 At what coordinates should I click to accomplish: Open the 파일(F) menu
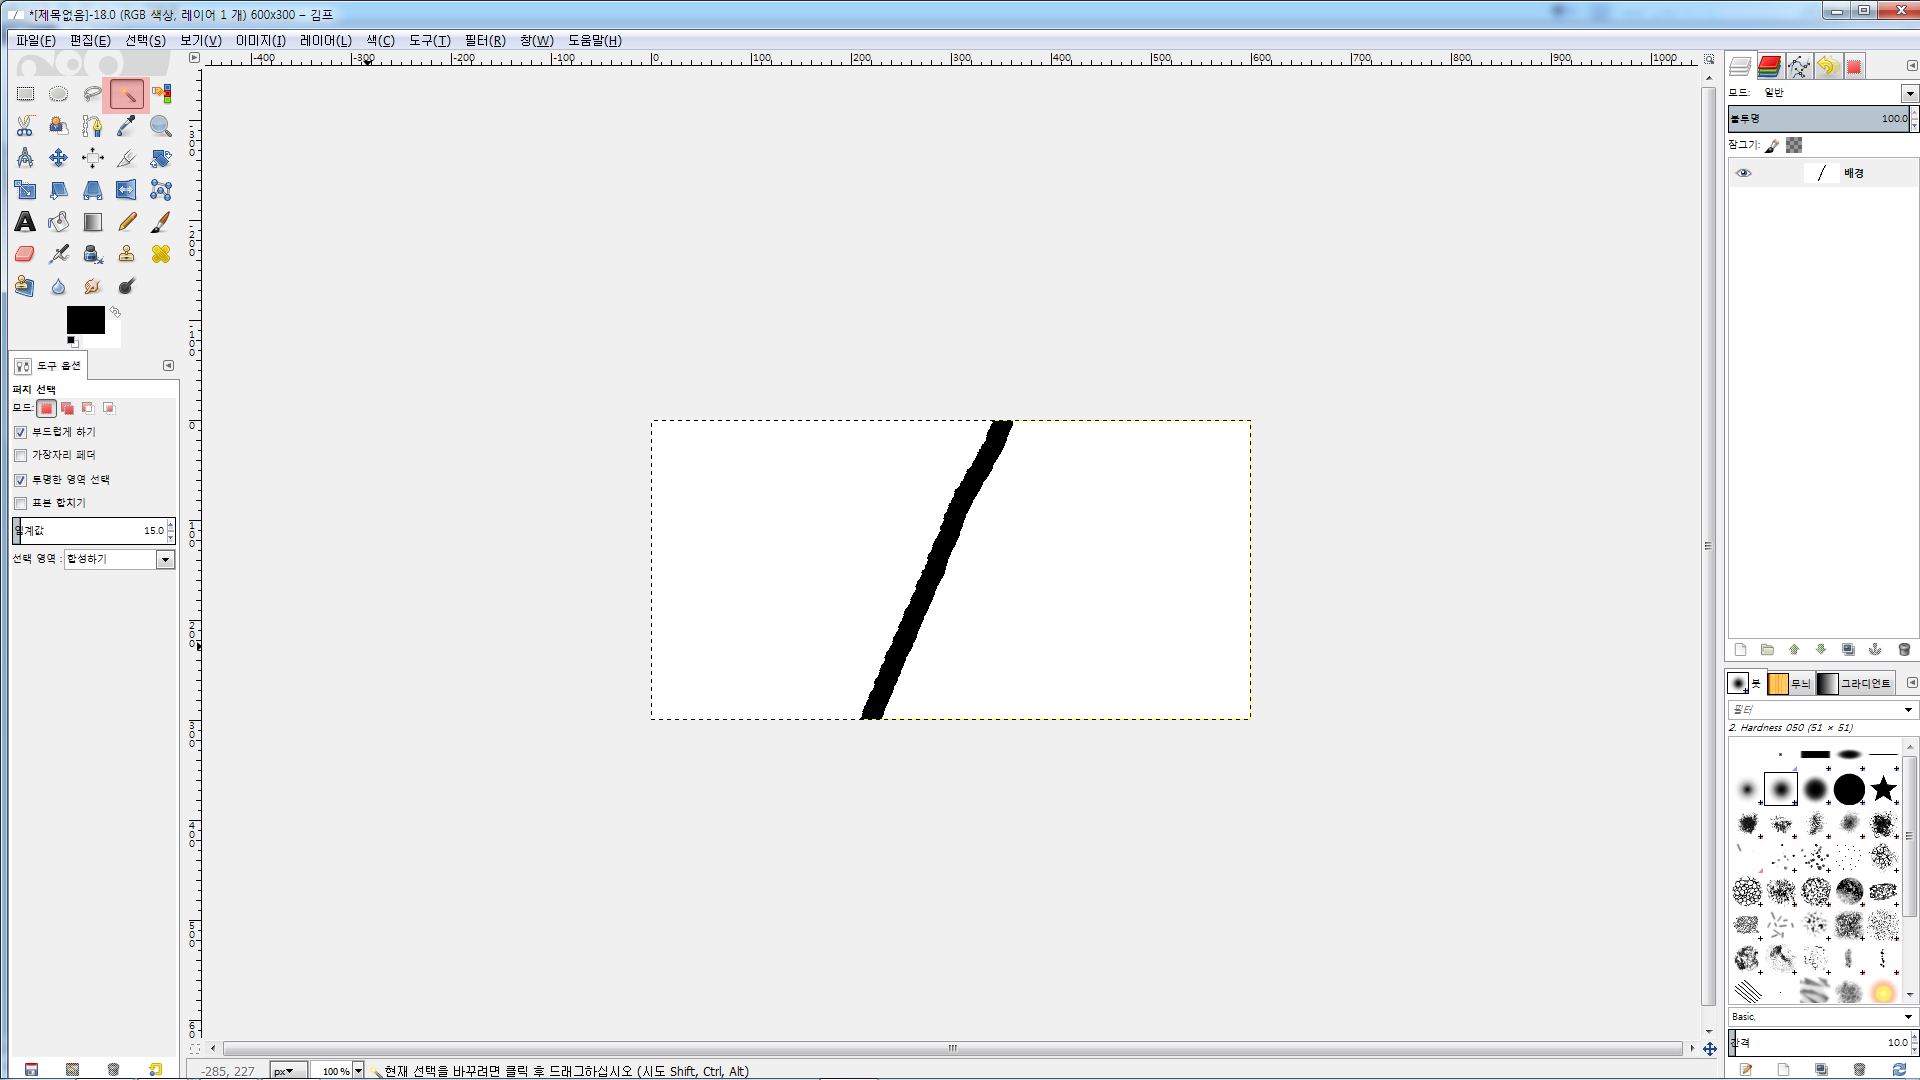click(x=35, y=40)
